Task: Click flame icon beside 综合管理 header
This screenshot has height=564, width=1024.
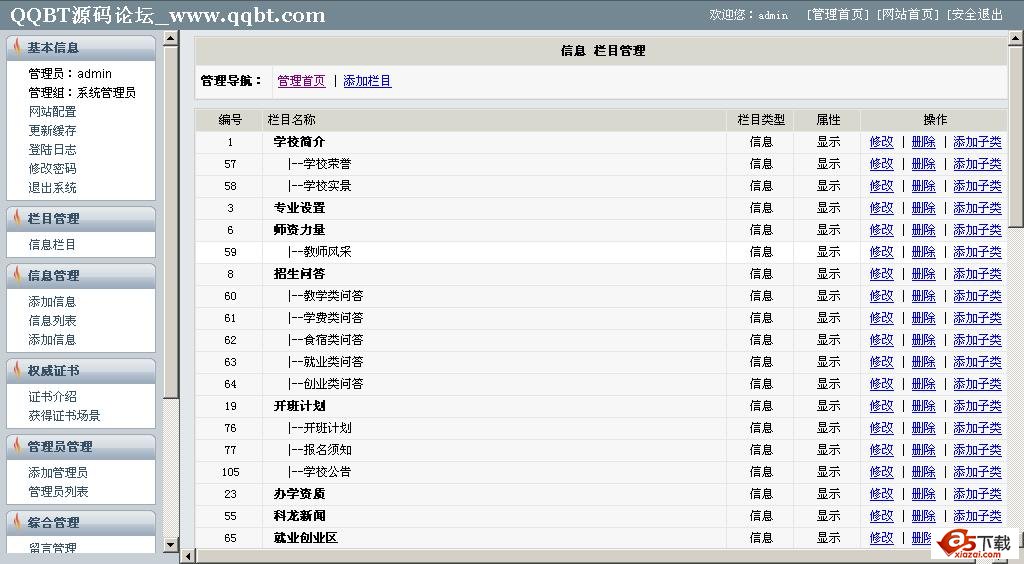Action: point(17,522)
